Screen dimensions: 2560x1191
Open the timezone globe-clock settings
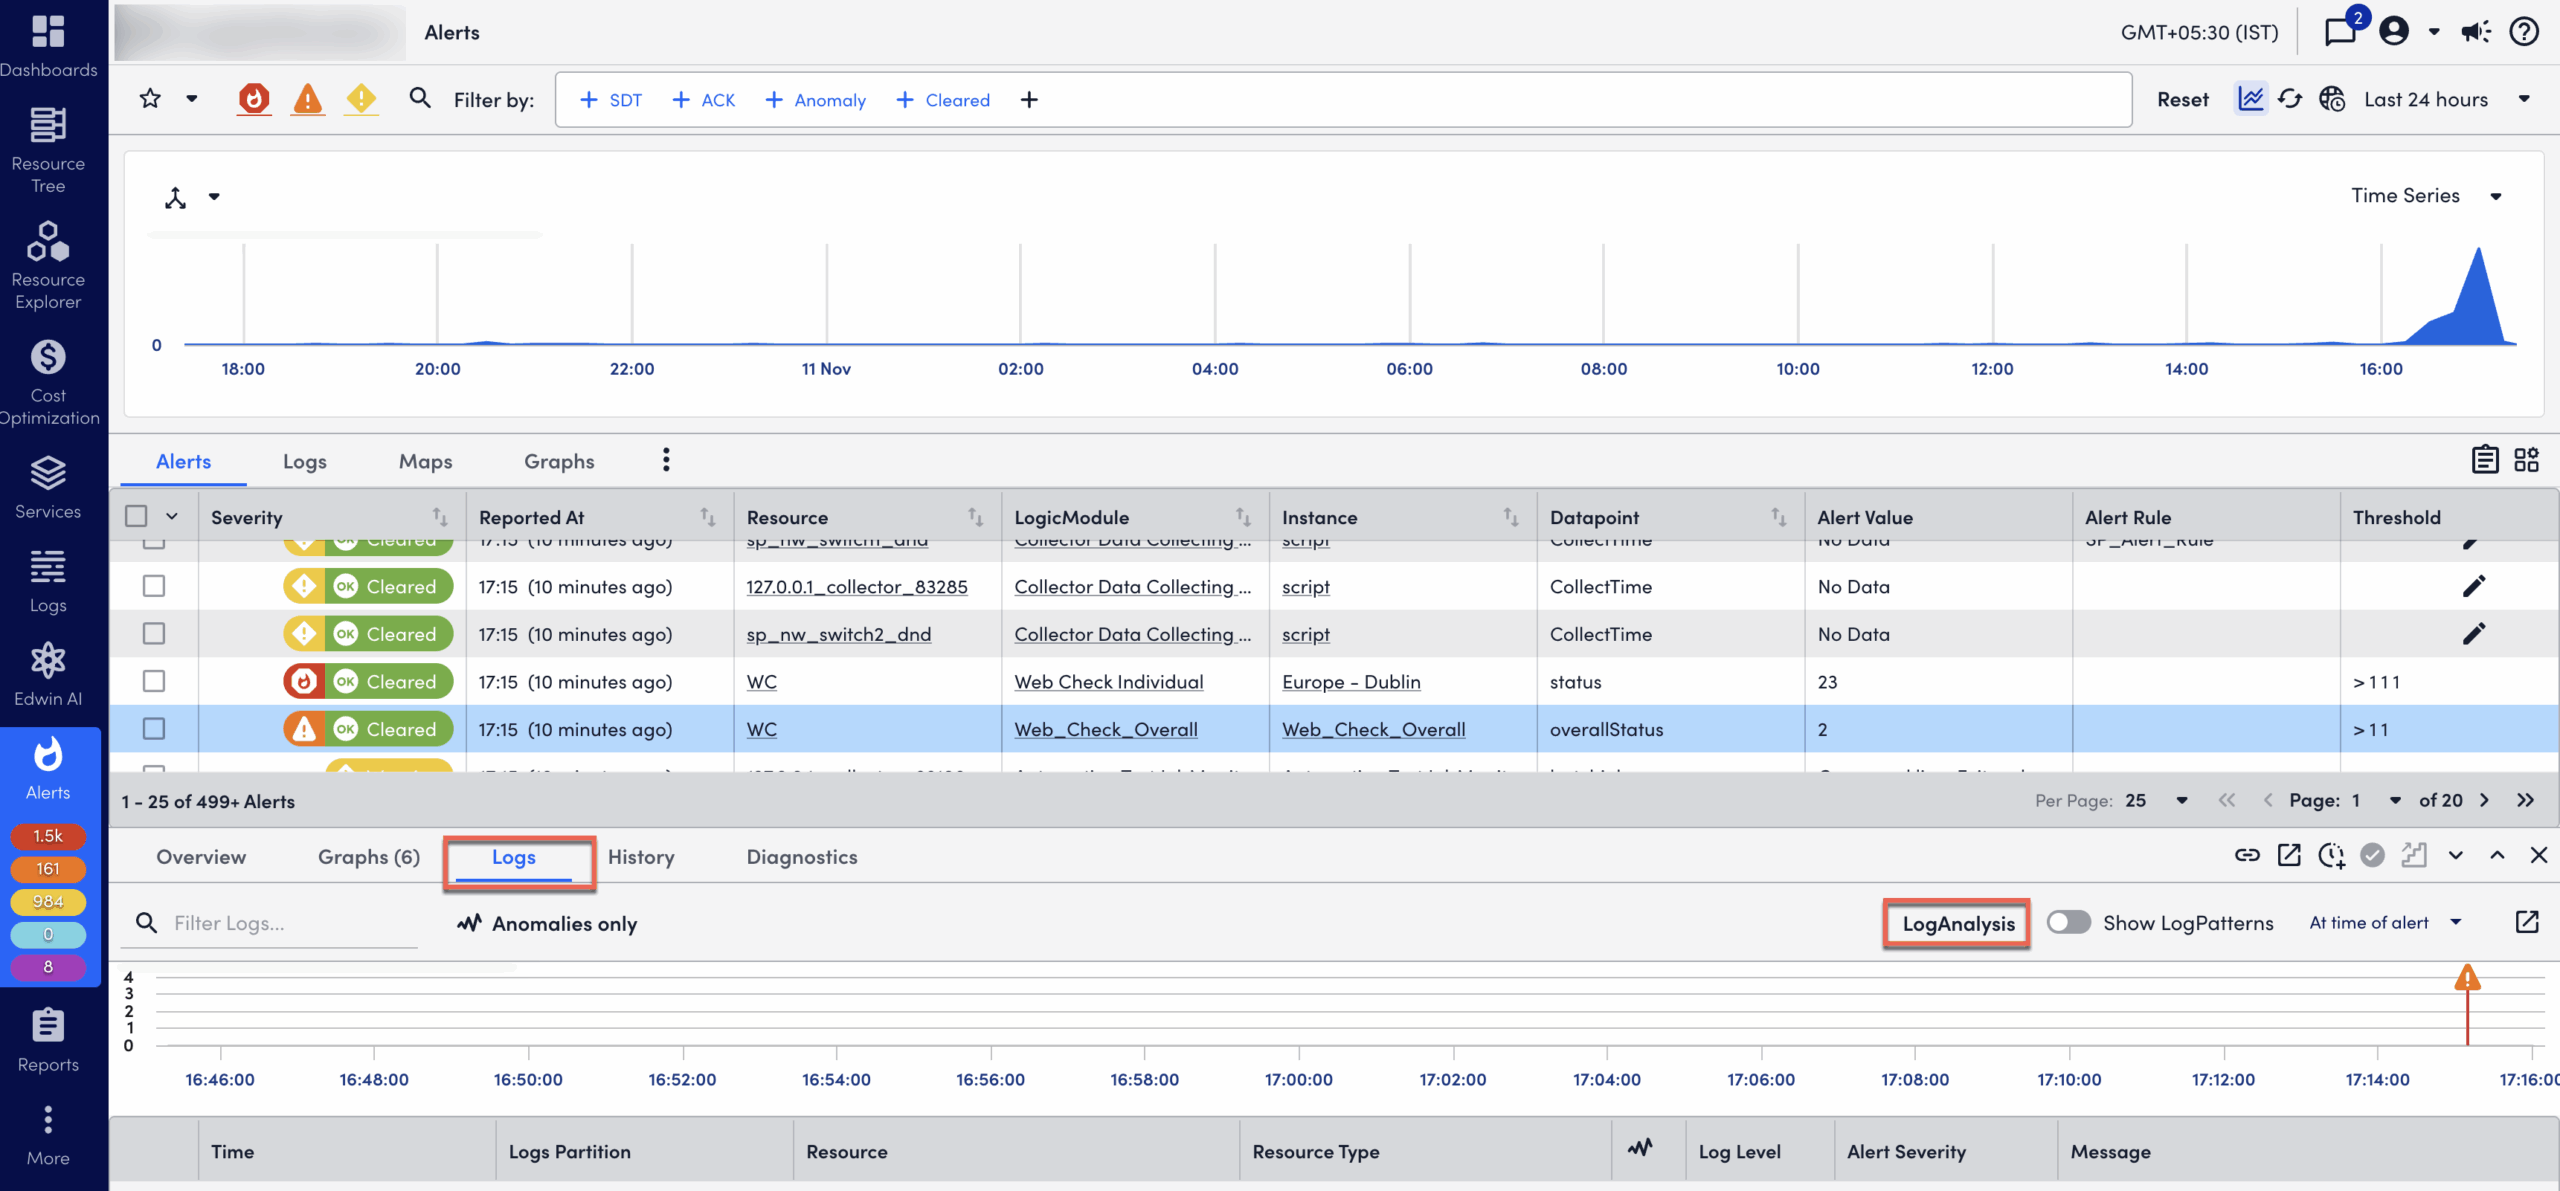pyautogui.click(x=2332, y=99)
